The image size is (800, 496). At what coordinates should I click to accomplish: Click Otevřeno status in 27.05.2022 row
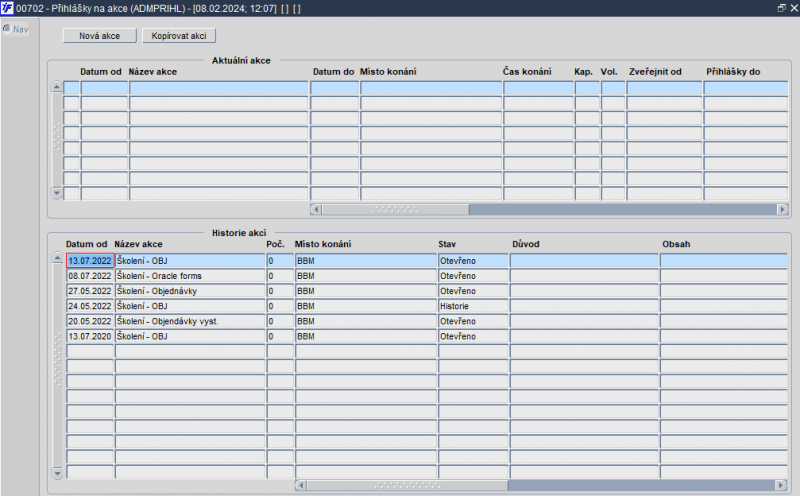point(473,291)
